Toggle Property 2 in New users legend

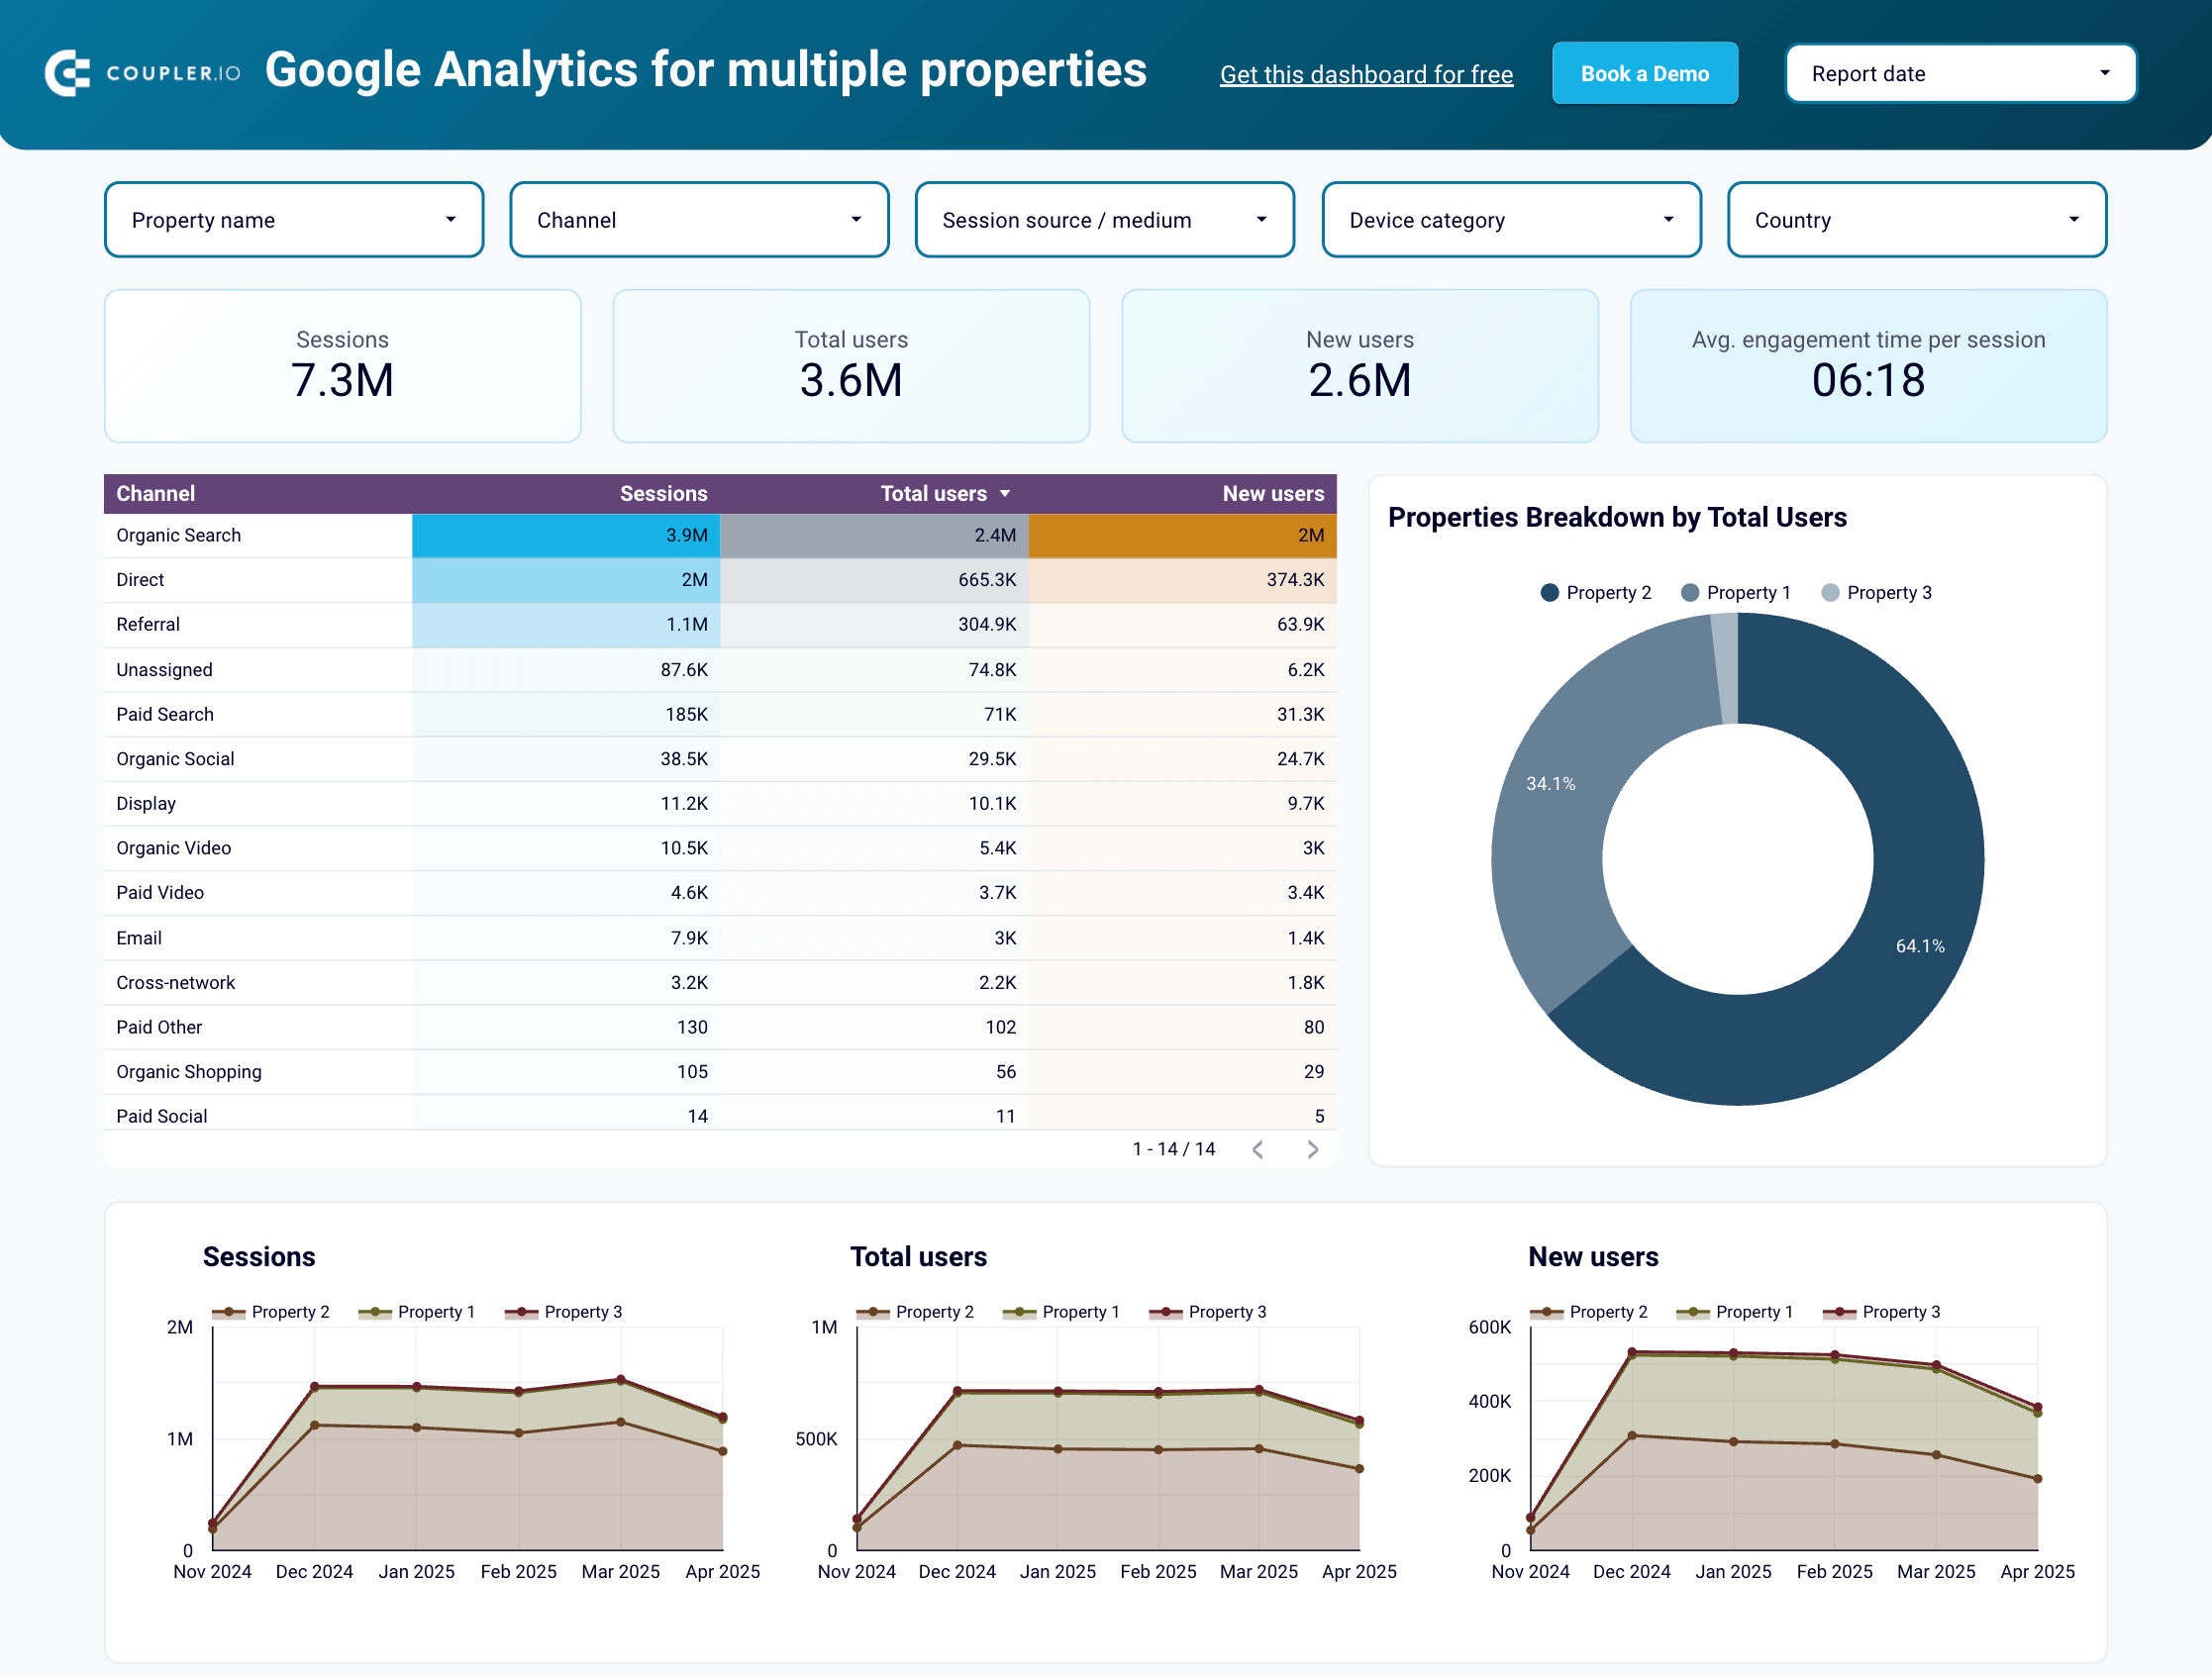click(1589, 1312)
